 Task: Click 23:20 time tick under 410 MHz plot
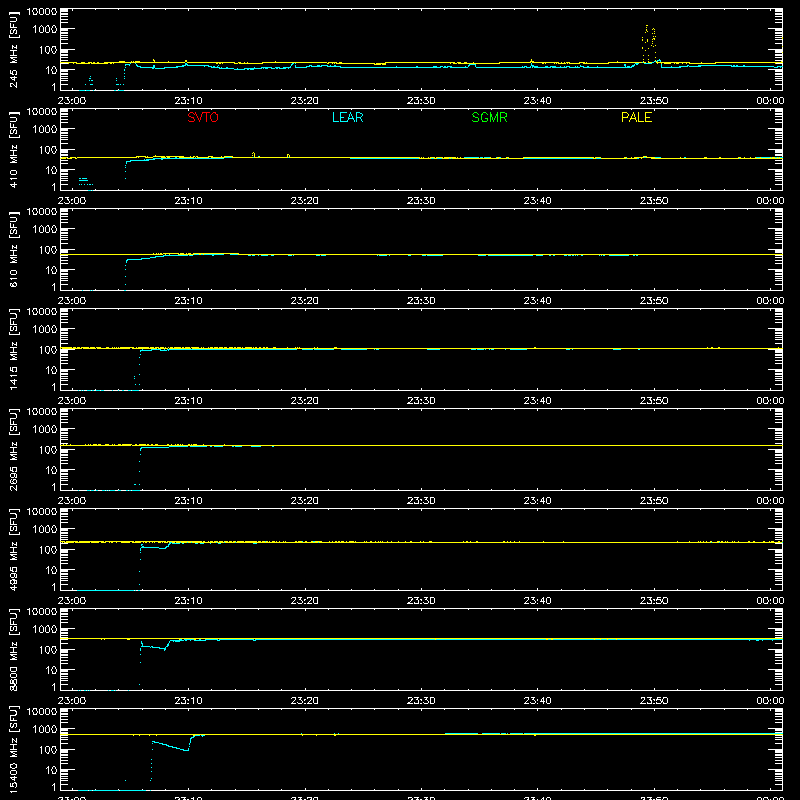point(305,201)
